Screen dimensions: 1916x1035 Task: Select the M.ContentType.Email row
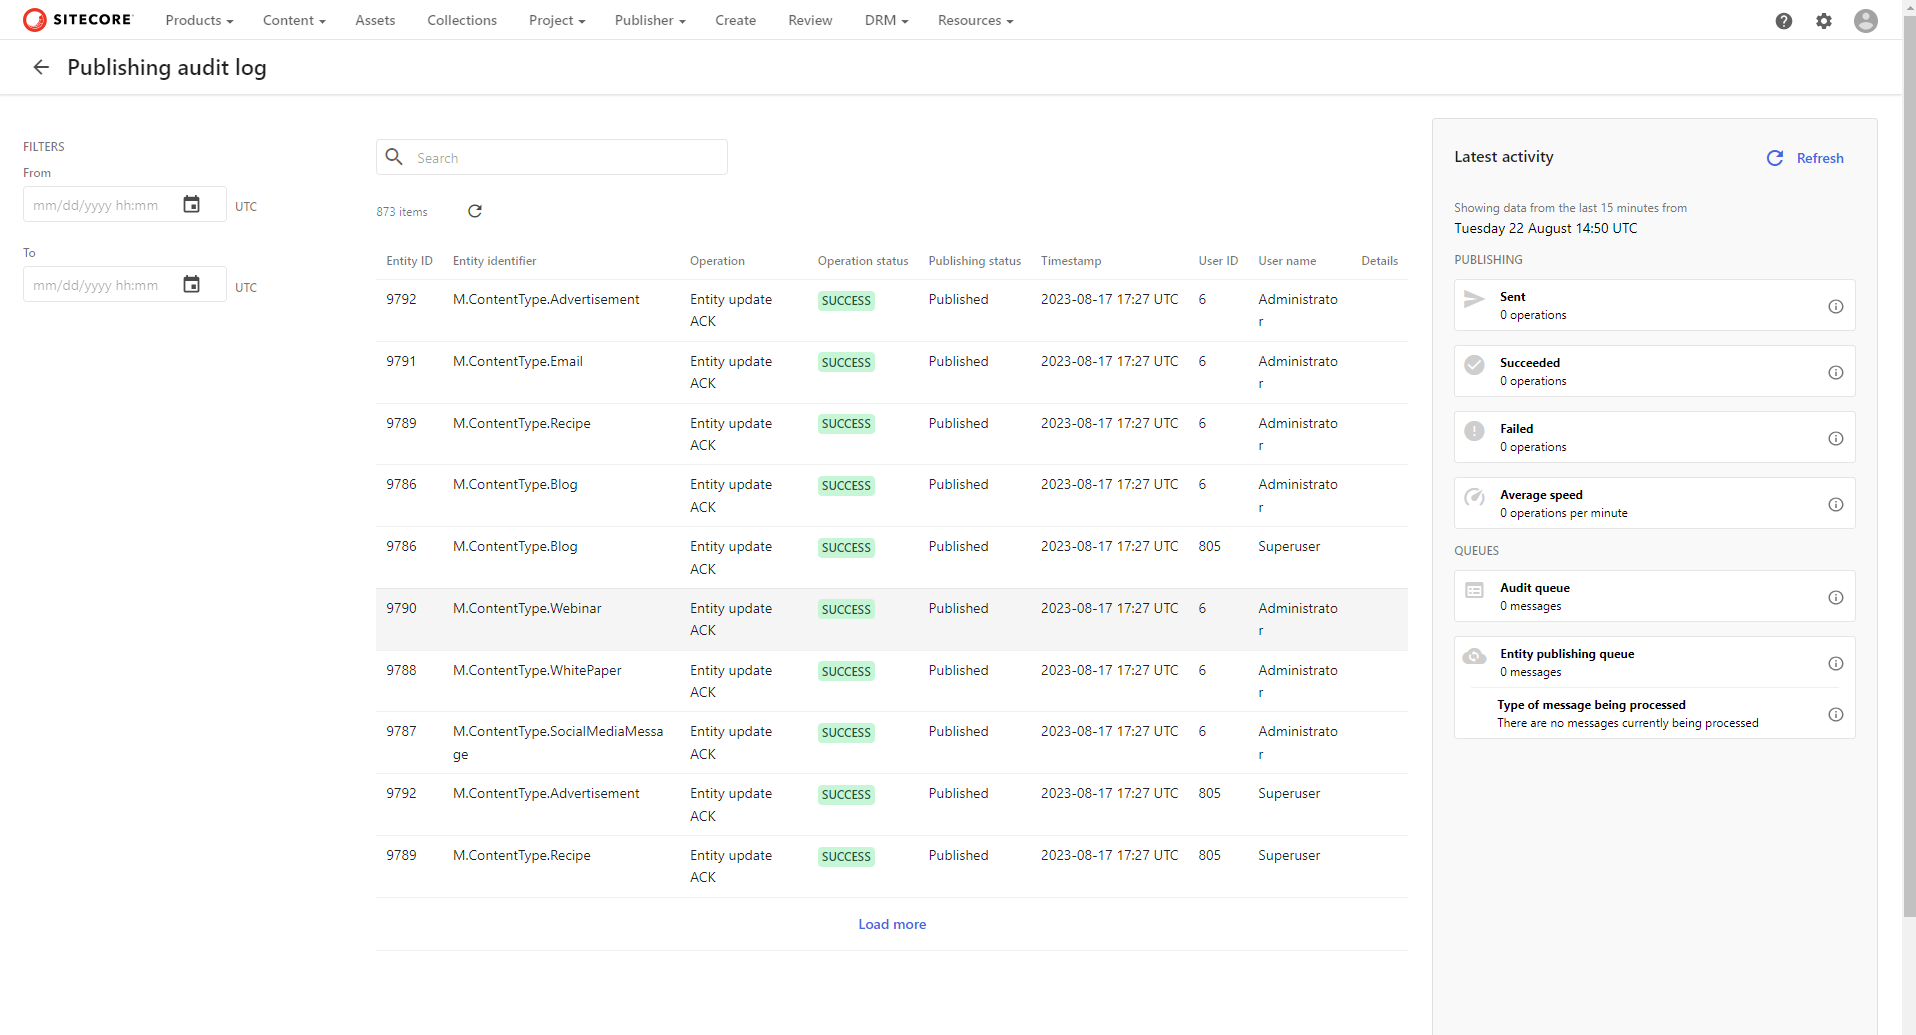892,372
